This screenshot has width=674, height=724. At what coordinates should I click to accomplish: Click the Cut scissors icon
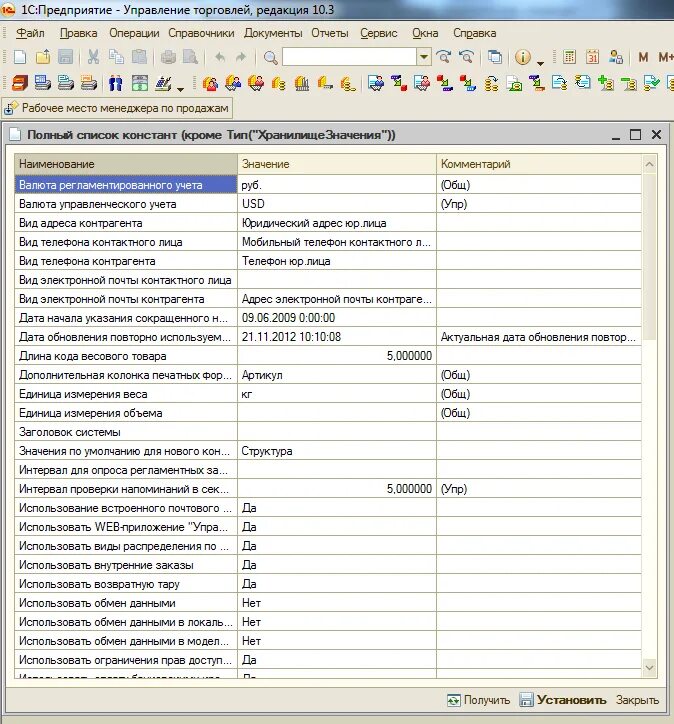pyautogui.click(x=93, y=57)
